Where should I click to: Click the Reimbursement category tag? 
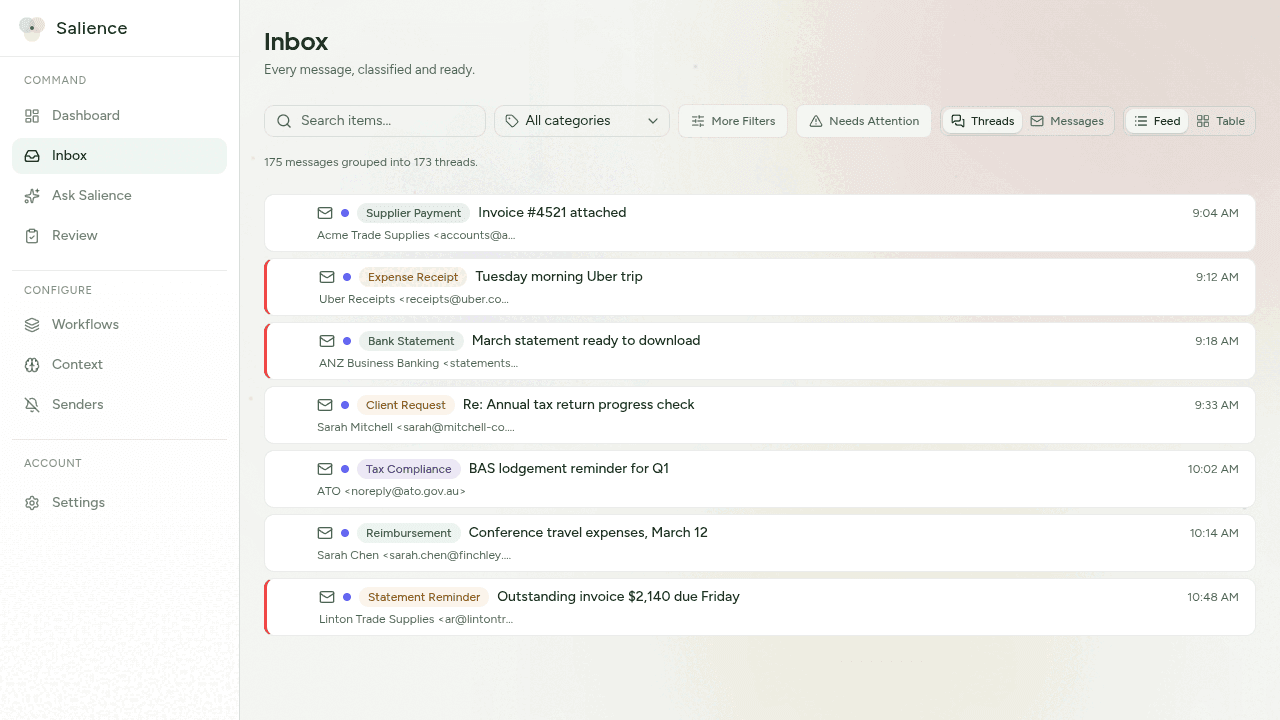tap(409, 533)
